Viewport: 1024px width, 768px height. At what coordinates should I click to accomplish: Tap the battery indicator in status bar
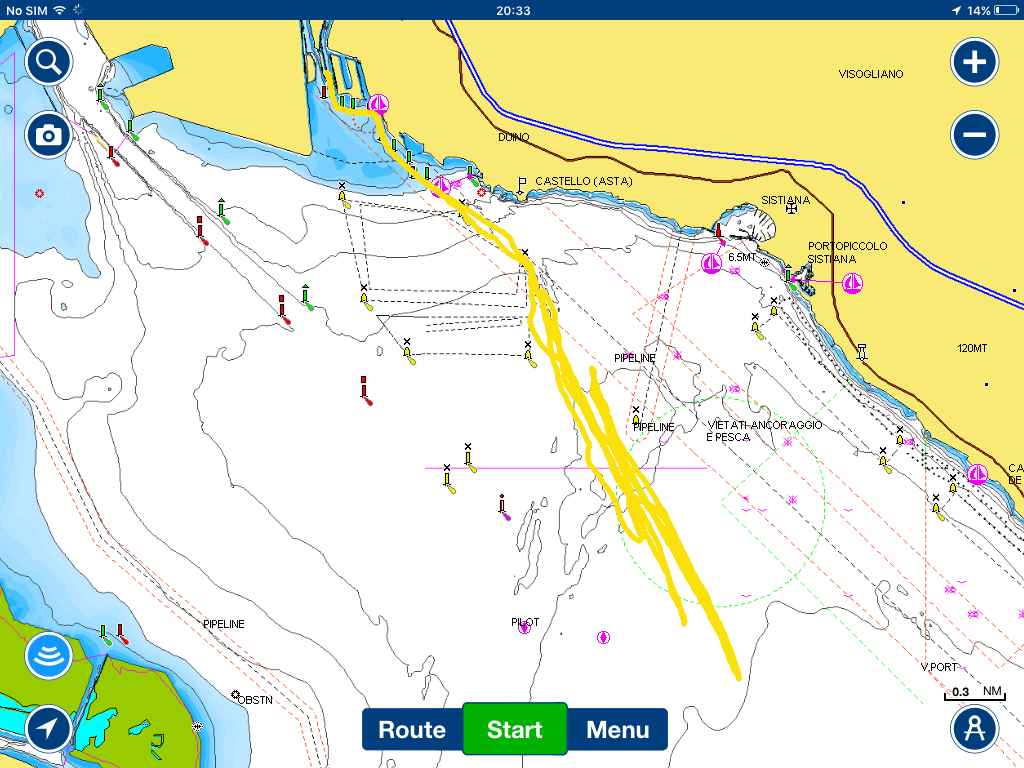1004,10
